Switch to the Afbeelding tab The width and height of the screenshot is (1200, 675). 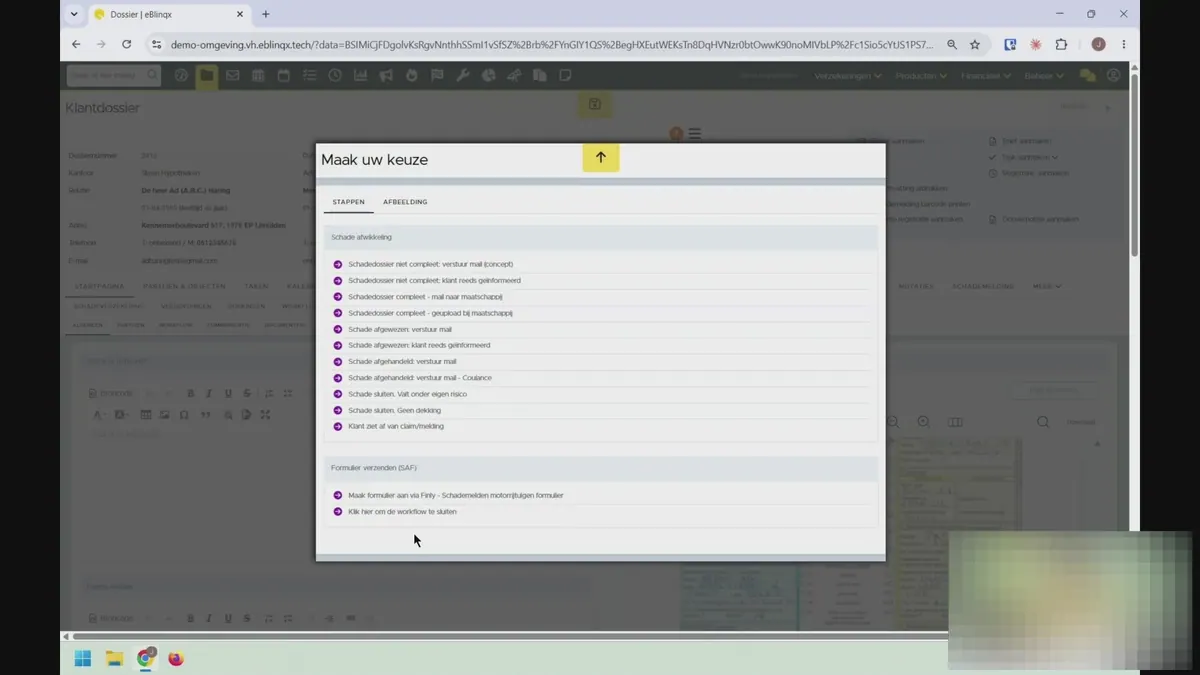click(405, 202)
